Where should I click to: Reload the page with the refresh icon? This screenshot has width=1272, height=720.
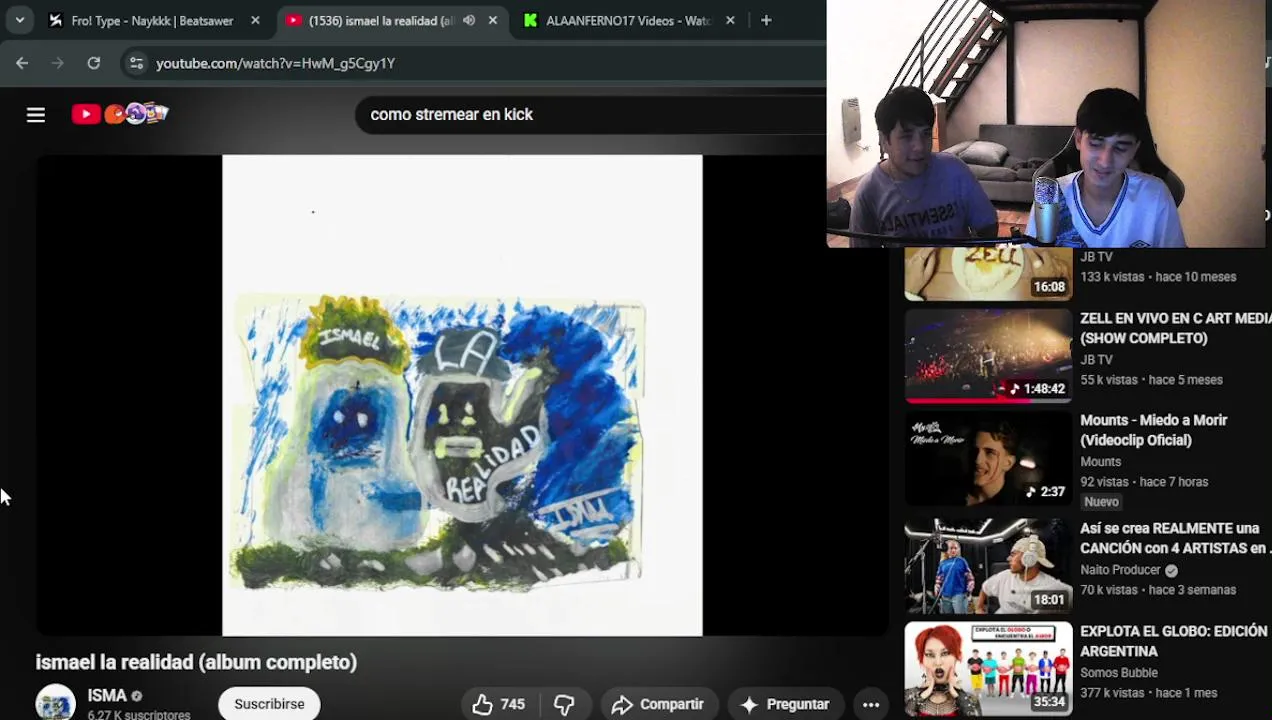pyautogui.click(x=93, y=63)
